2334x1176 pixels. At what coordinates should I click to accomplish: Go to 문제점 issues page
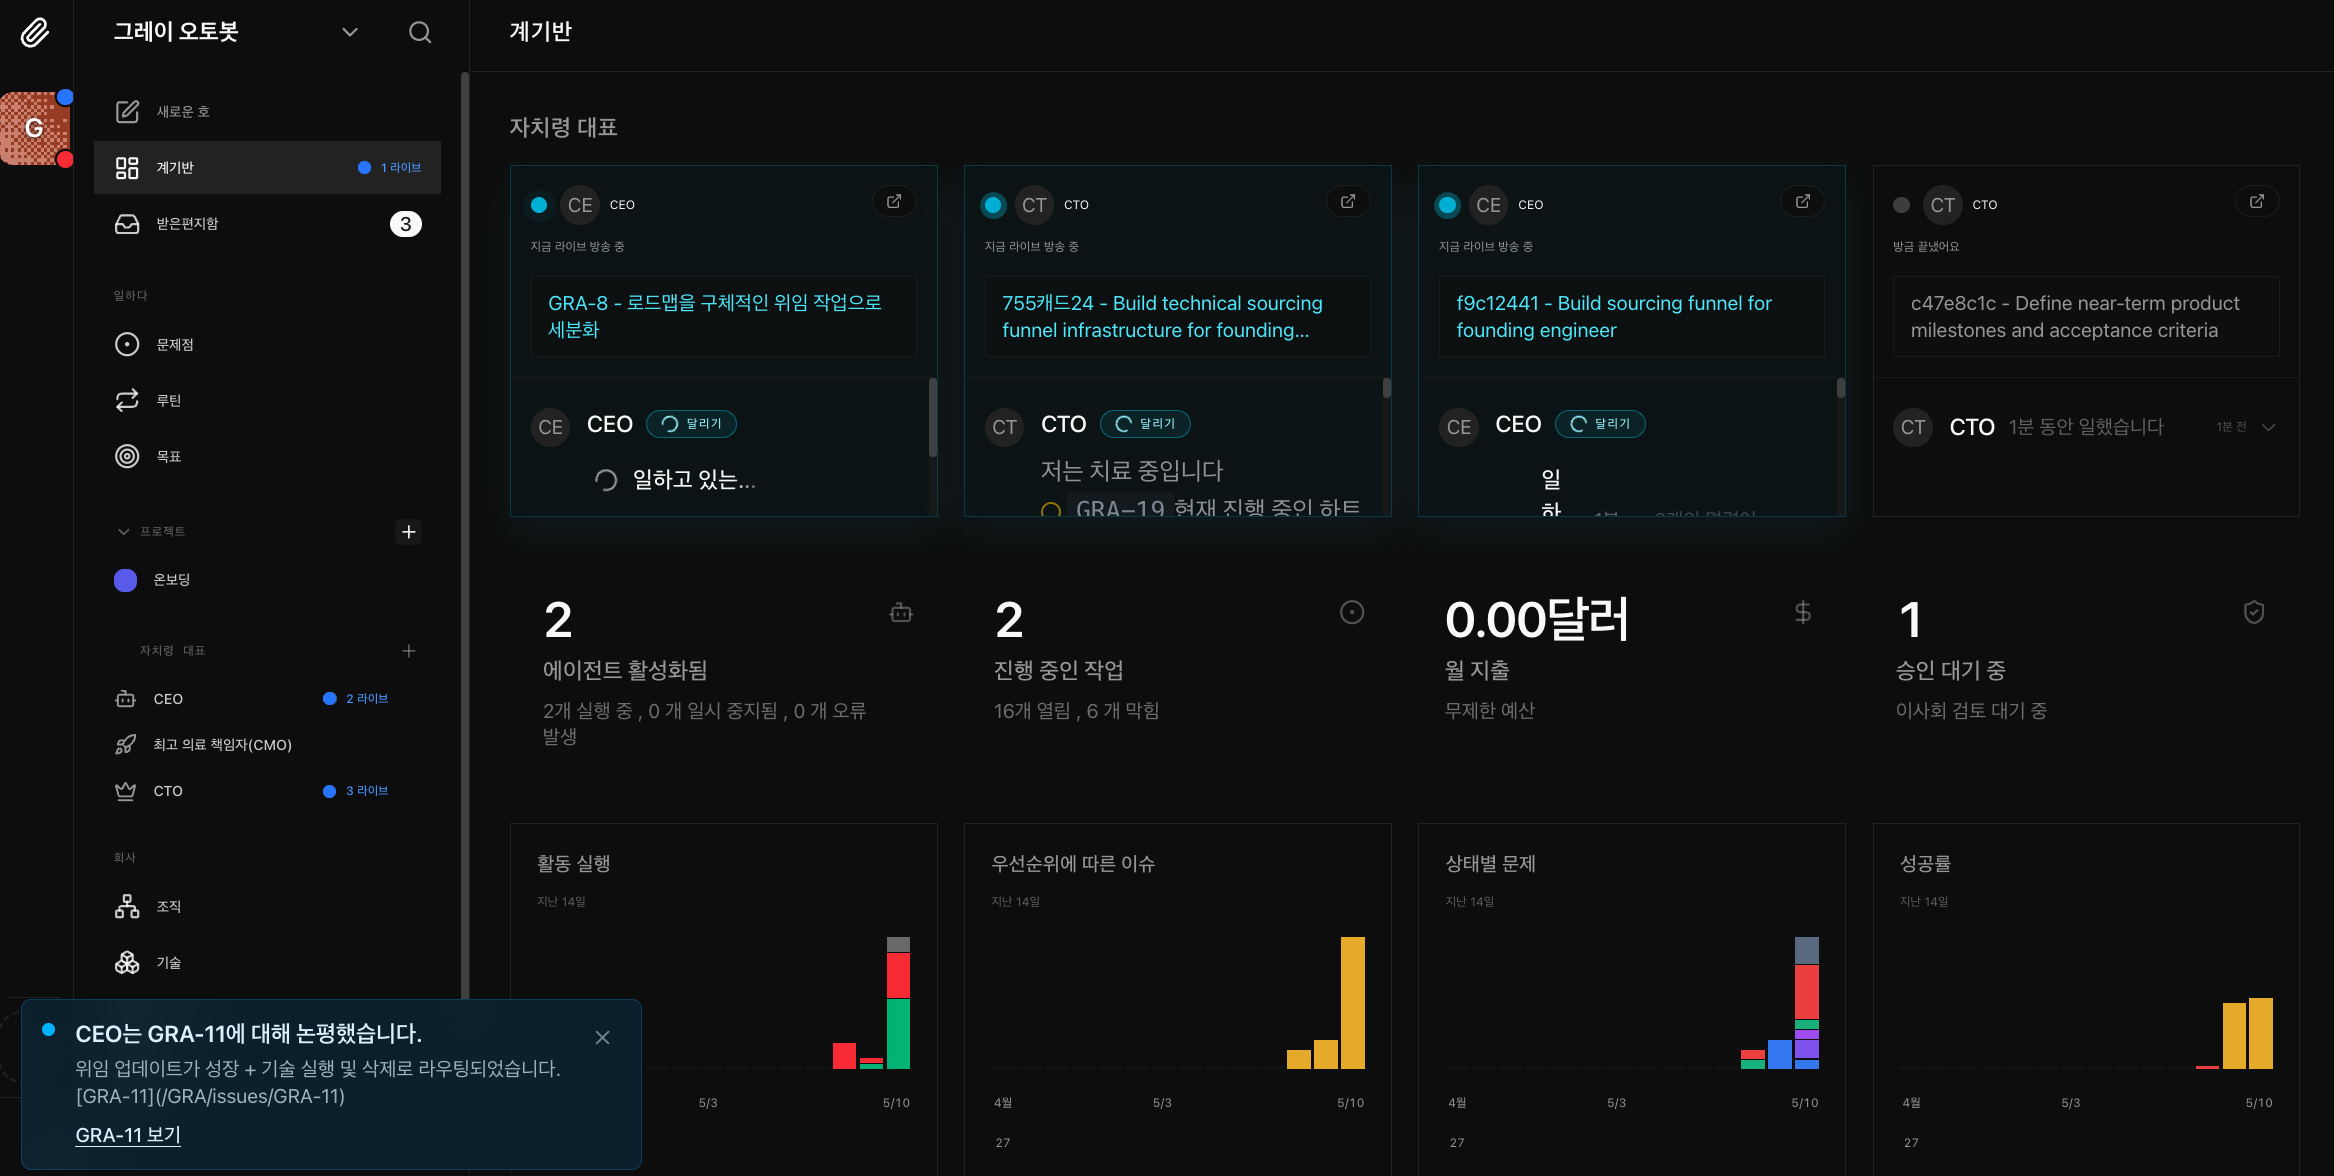pyautogui.click(x=267, y=344)
